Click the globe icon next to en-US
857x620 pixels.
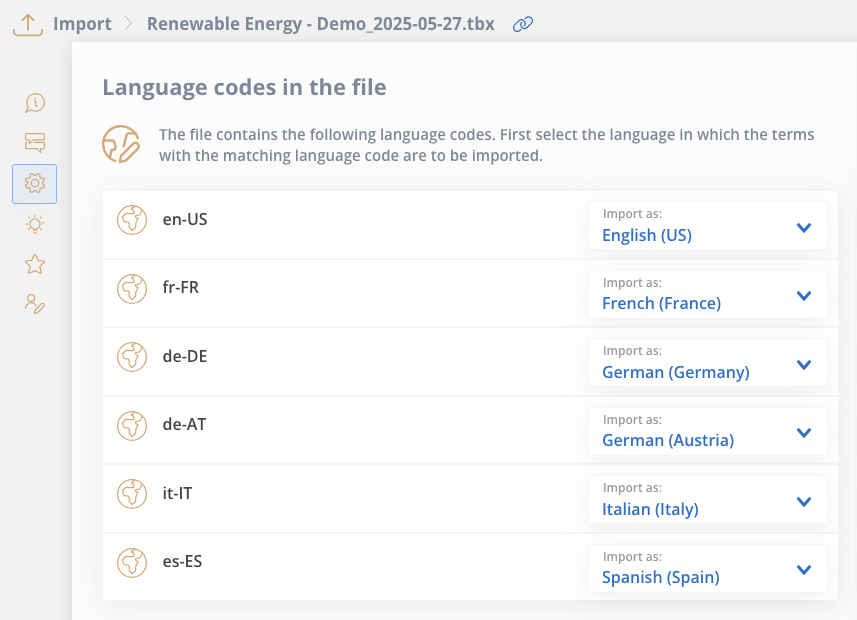click(132, 220)
